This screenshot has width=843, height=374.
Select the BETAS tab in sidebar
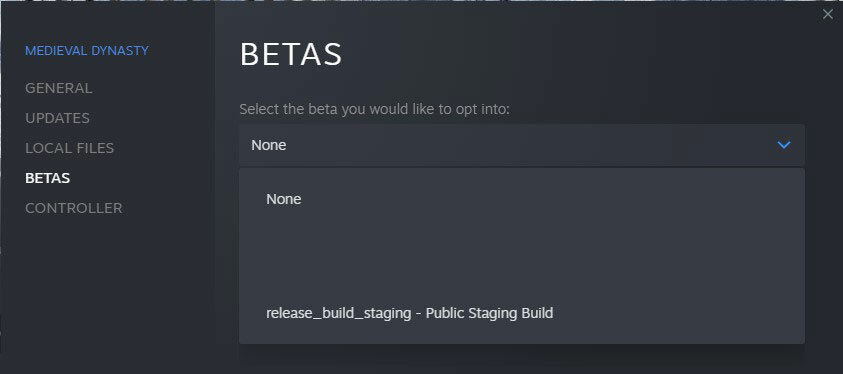pos(47,178)
